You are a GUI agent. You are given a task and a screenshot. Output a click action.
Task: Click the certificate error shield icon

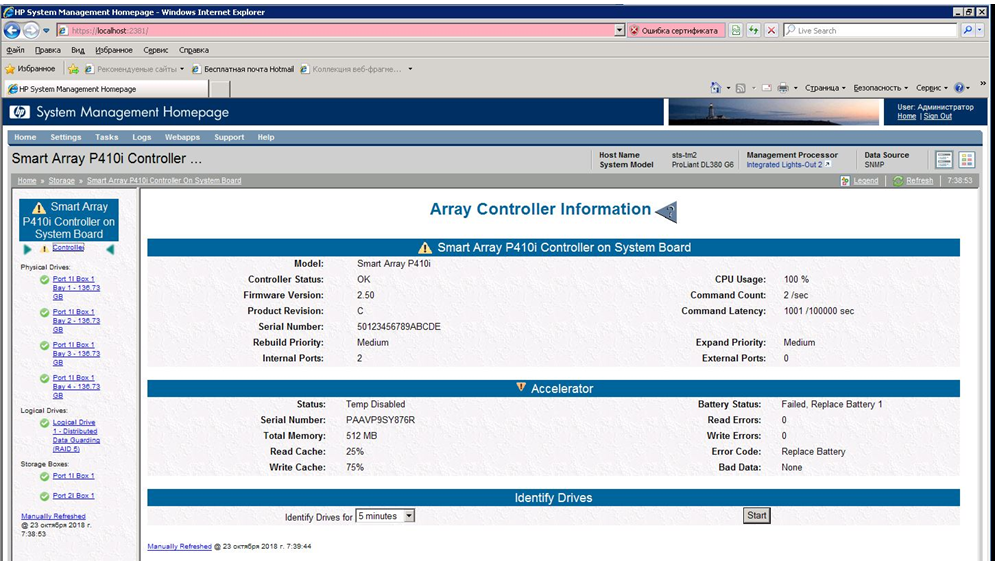(634, 30)
